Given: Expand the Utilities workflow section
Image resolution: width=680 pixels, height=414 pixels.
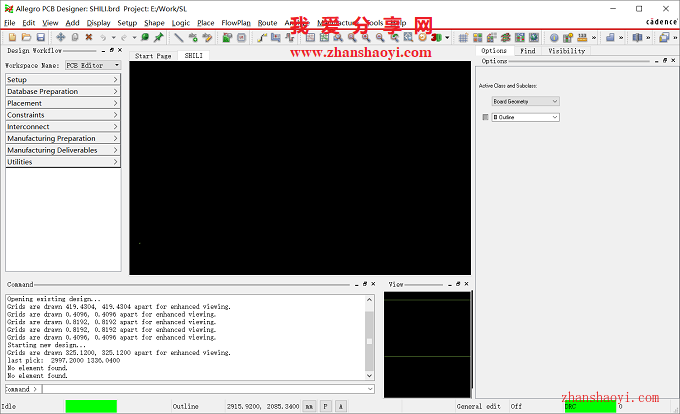Looking at the screenshot, I should pyautogui.click(x=63, y=162).
